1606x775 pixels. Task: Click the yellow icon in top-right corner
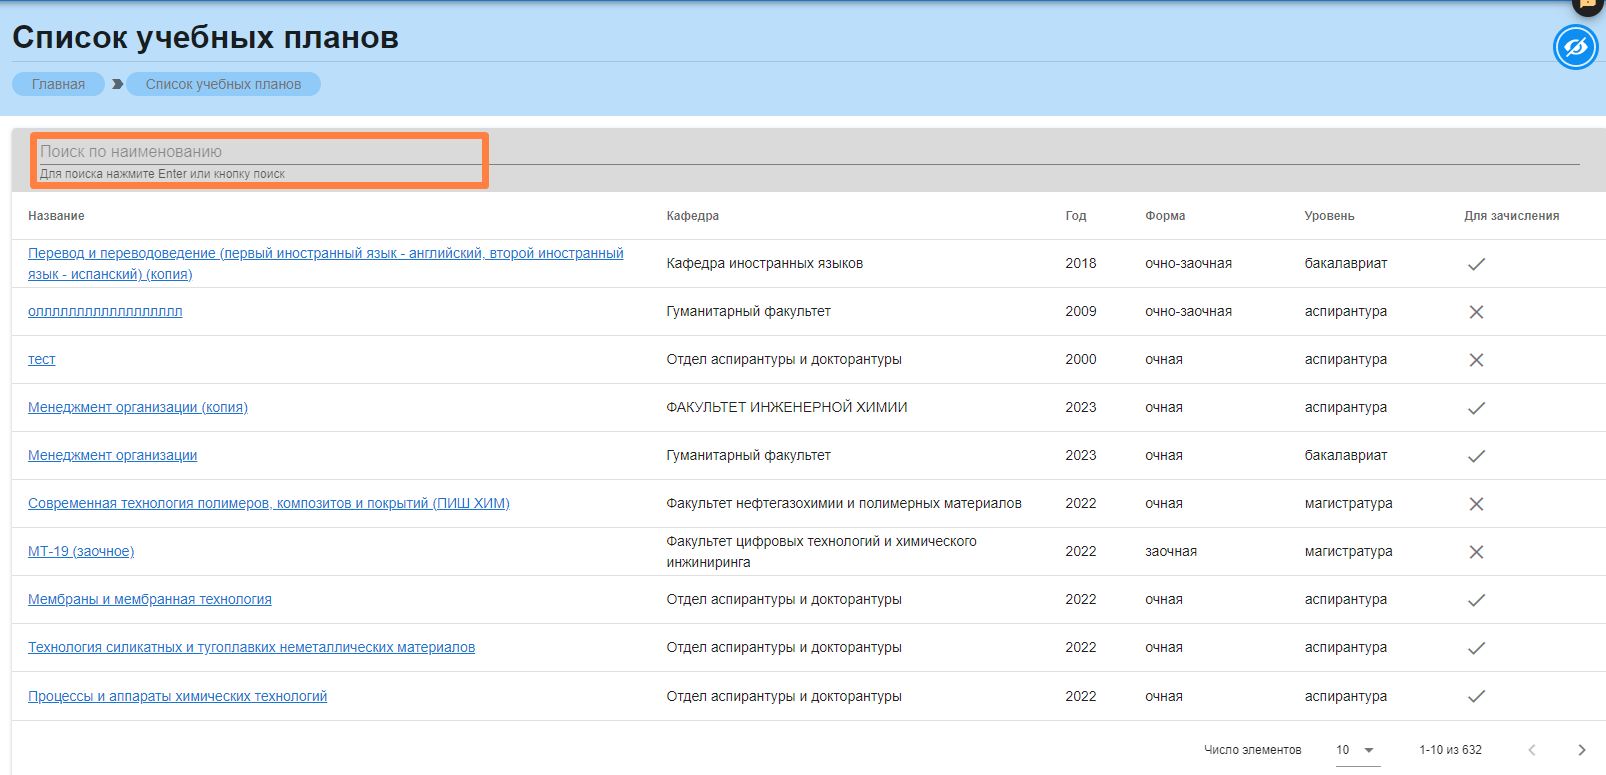click(1587, 5)
